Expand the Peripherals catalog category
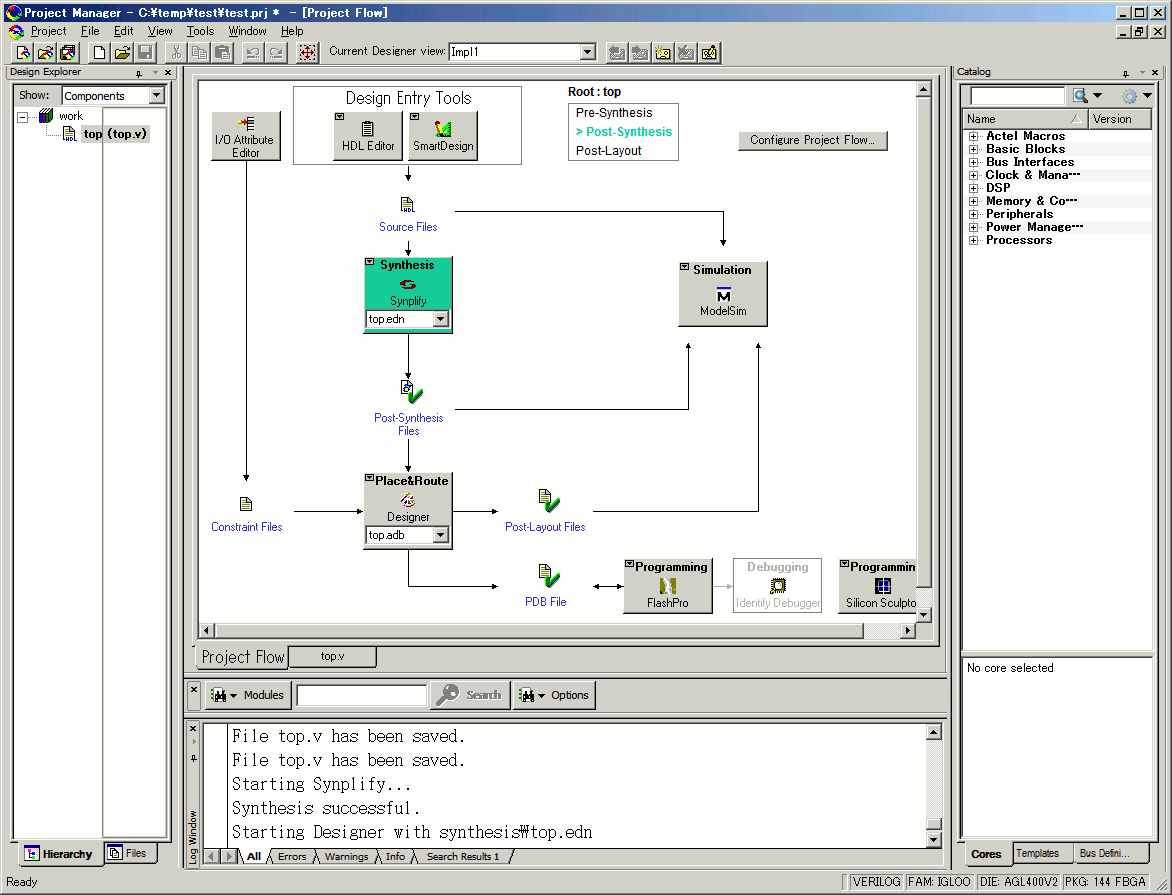The width and height of the screenshot is (1172, 895). (x=973, y=215)
